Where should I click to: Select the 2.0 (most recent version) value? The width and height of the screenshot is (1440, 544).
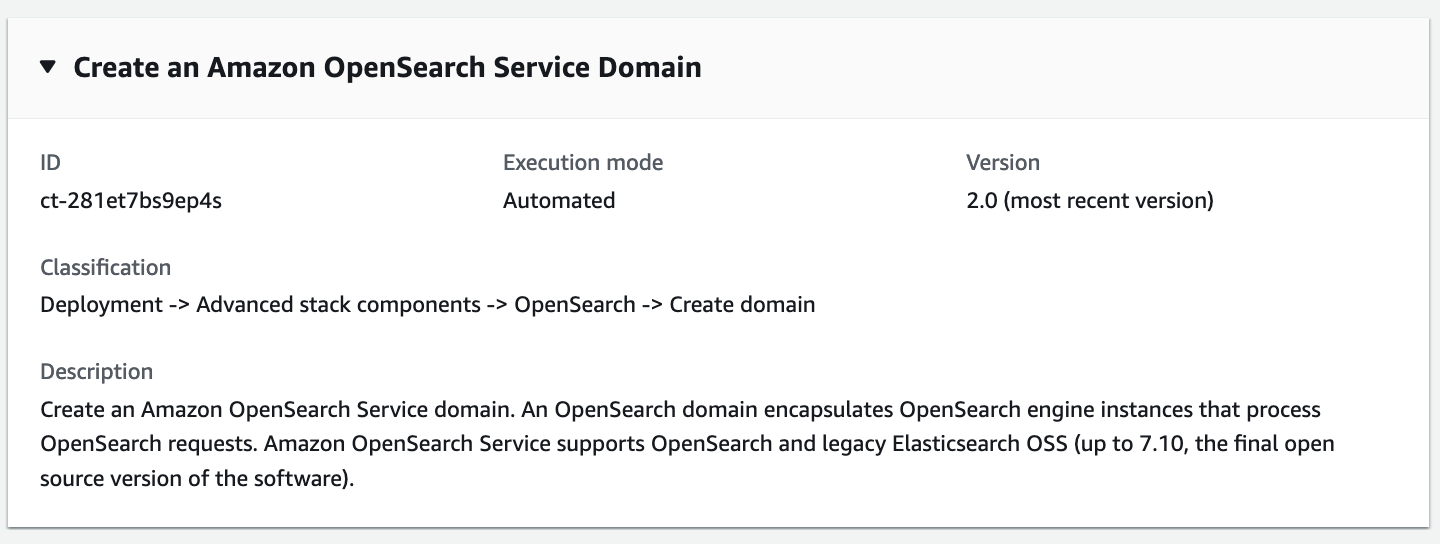1089,200
